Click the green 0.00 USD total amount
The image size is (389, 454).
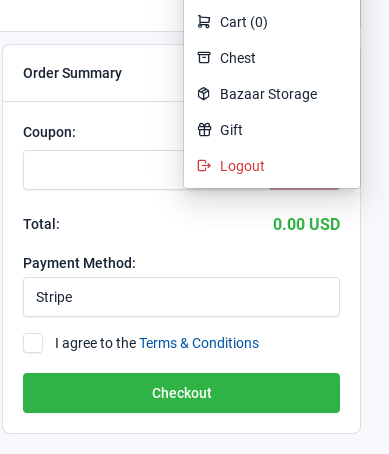tap(307, 224)
